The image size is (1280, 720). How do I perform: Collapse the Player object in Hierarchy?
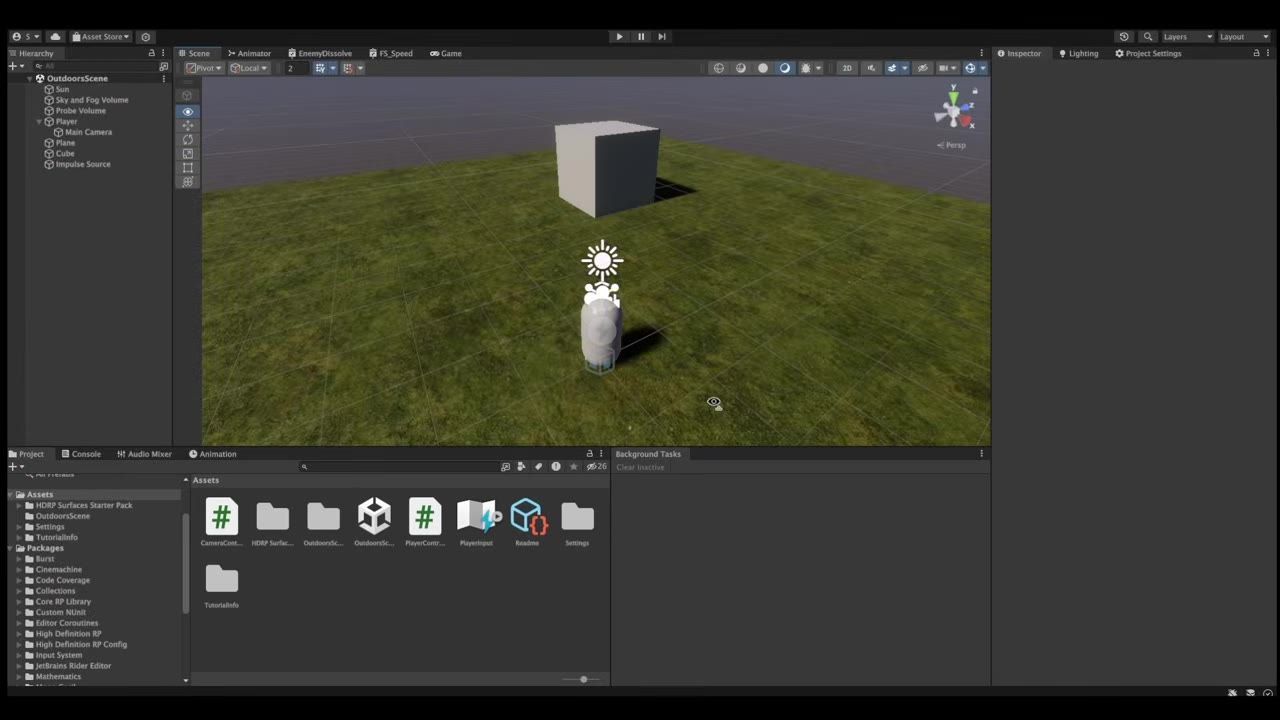click(39, 122)
